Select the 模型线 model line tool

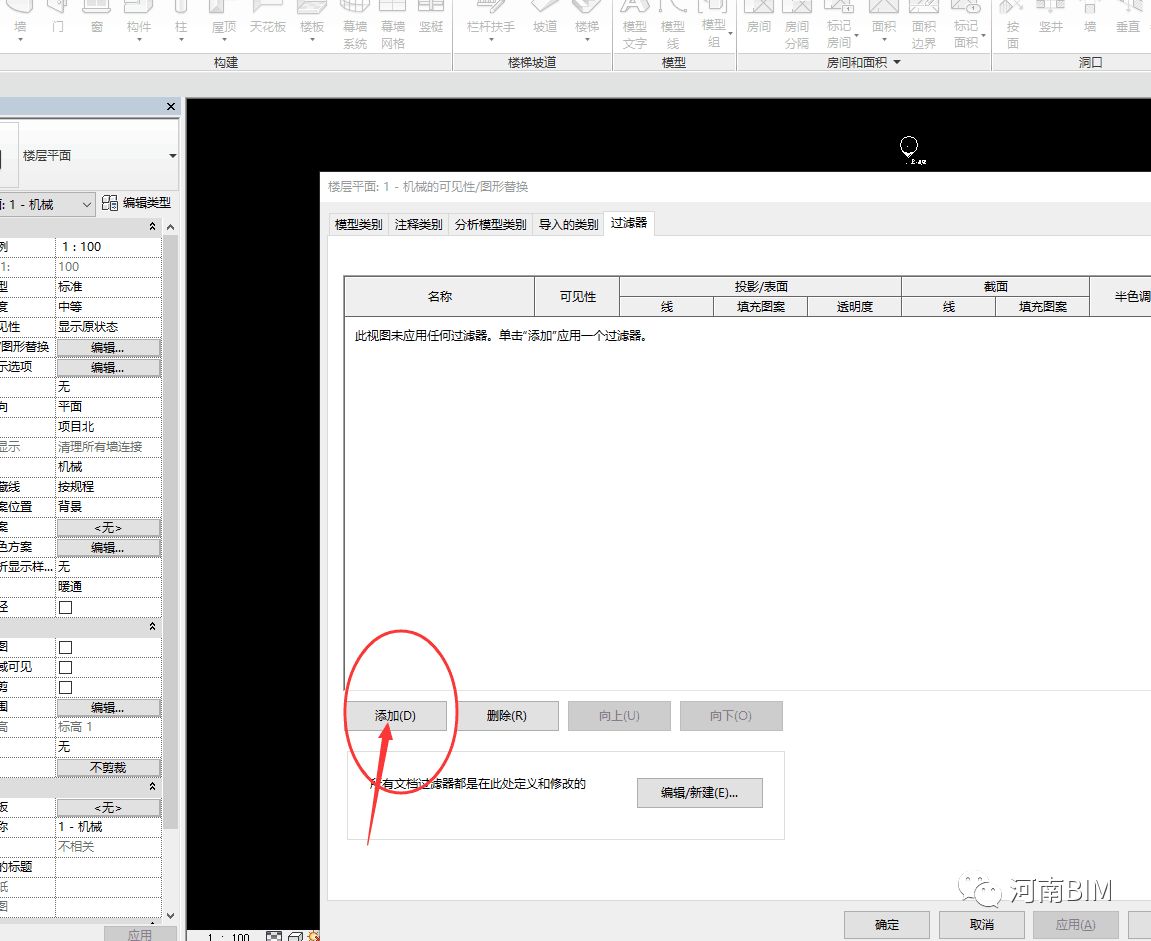(x=672, y=26)
